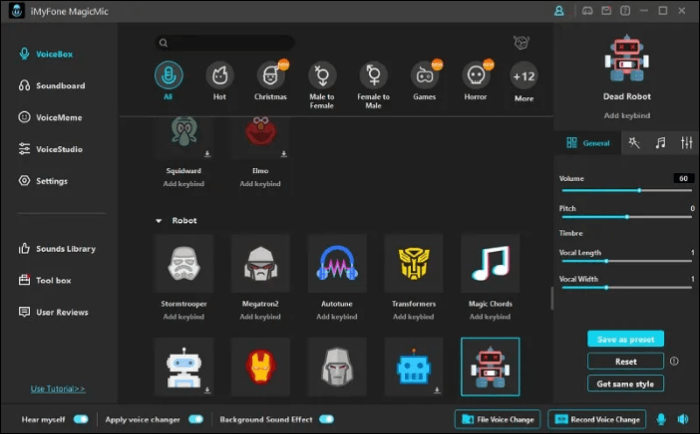Click the speaker icon in bottom bar
Image resolution: width=700 pixels, height=434 pixels.
click(x=683, y=419)
